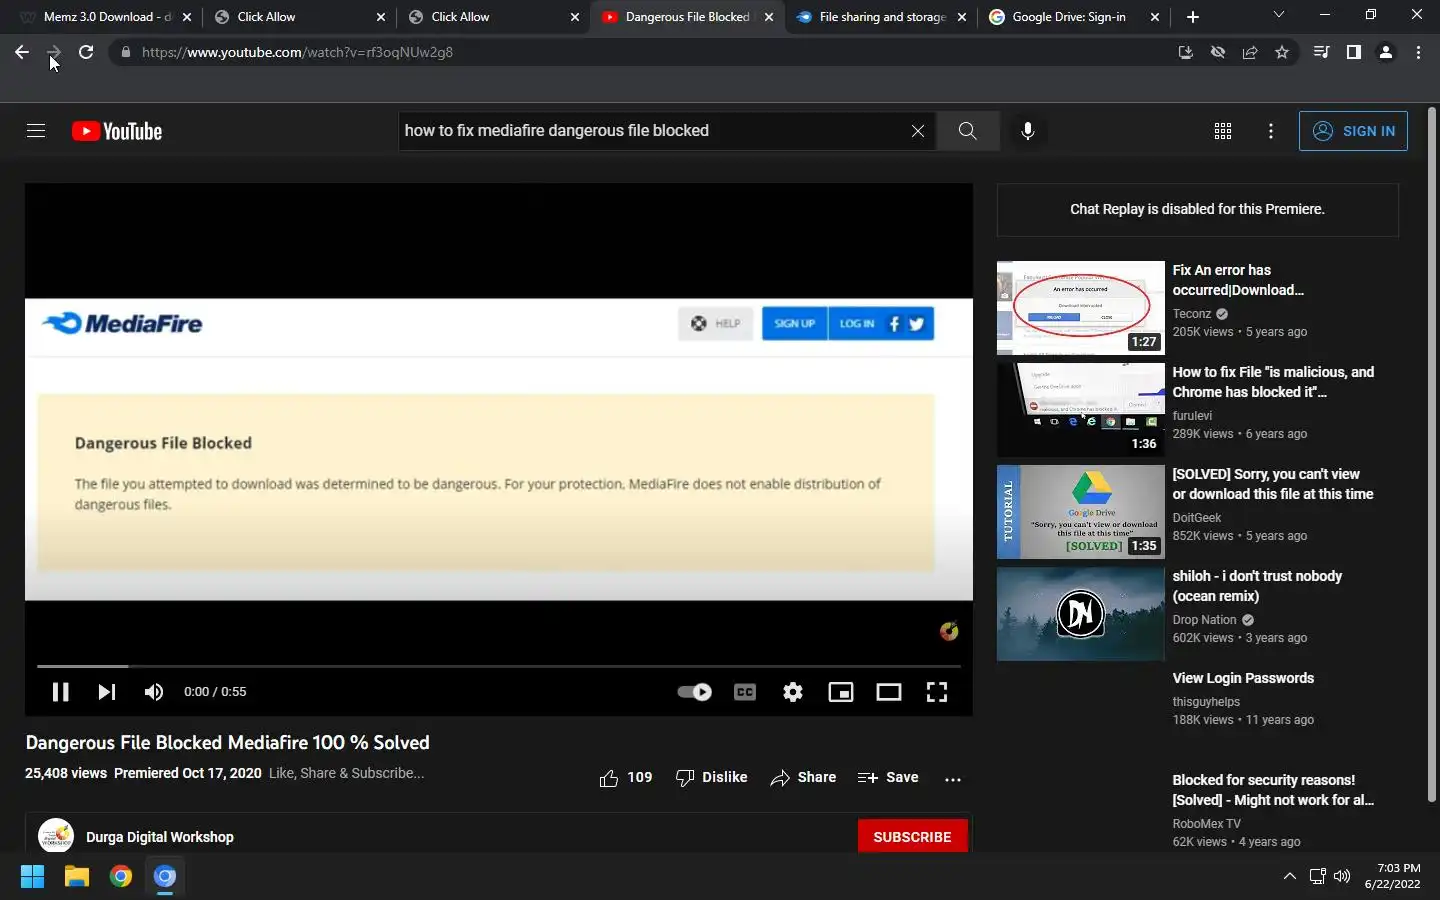This screenshot has width=1440, height=900.
Task: Clear the YouTube search box text
Action: [x=917, y=131]
